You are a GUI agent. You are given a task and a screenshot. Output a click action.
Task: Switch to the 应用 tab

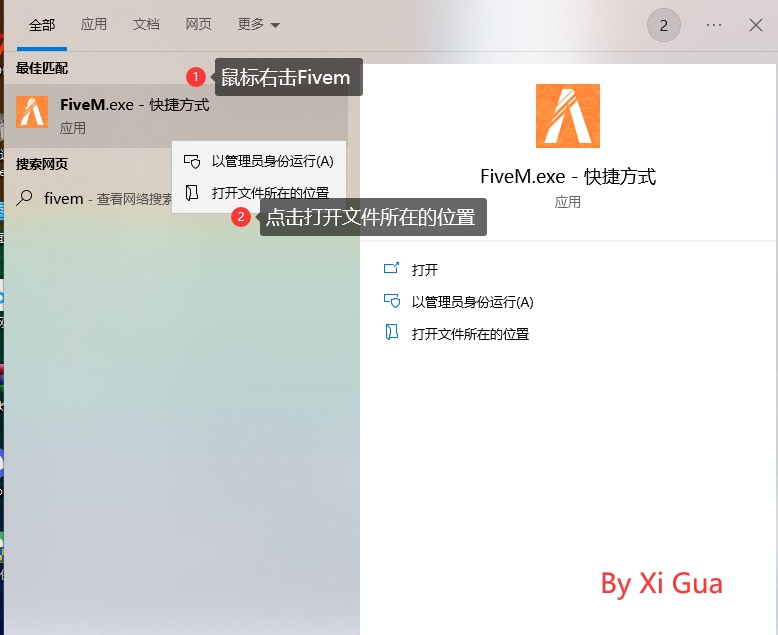94,25
